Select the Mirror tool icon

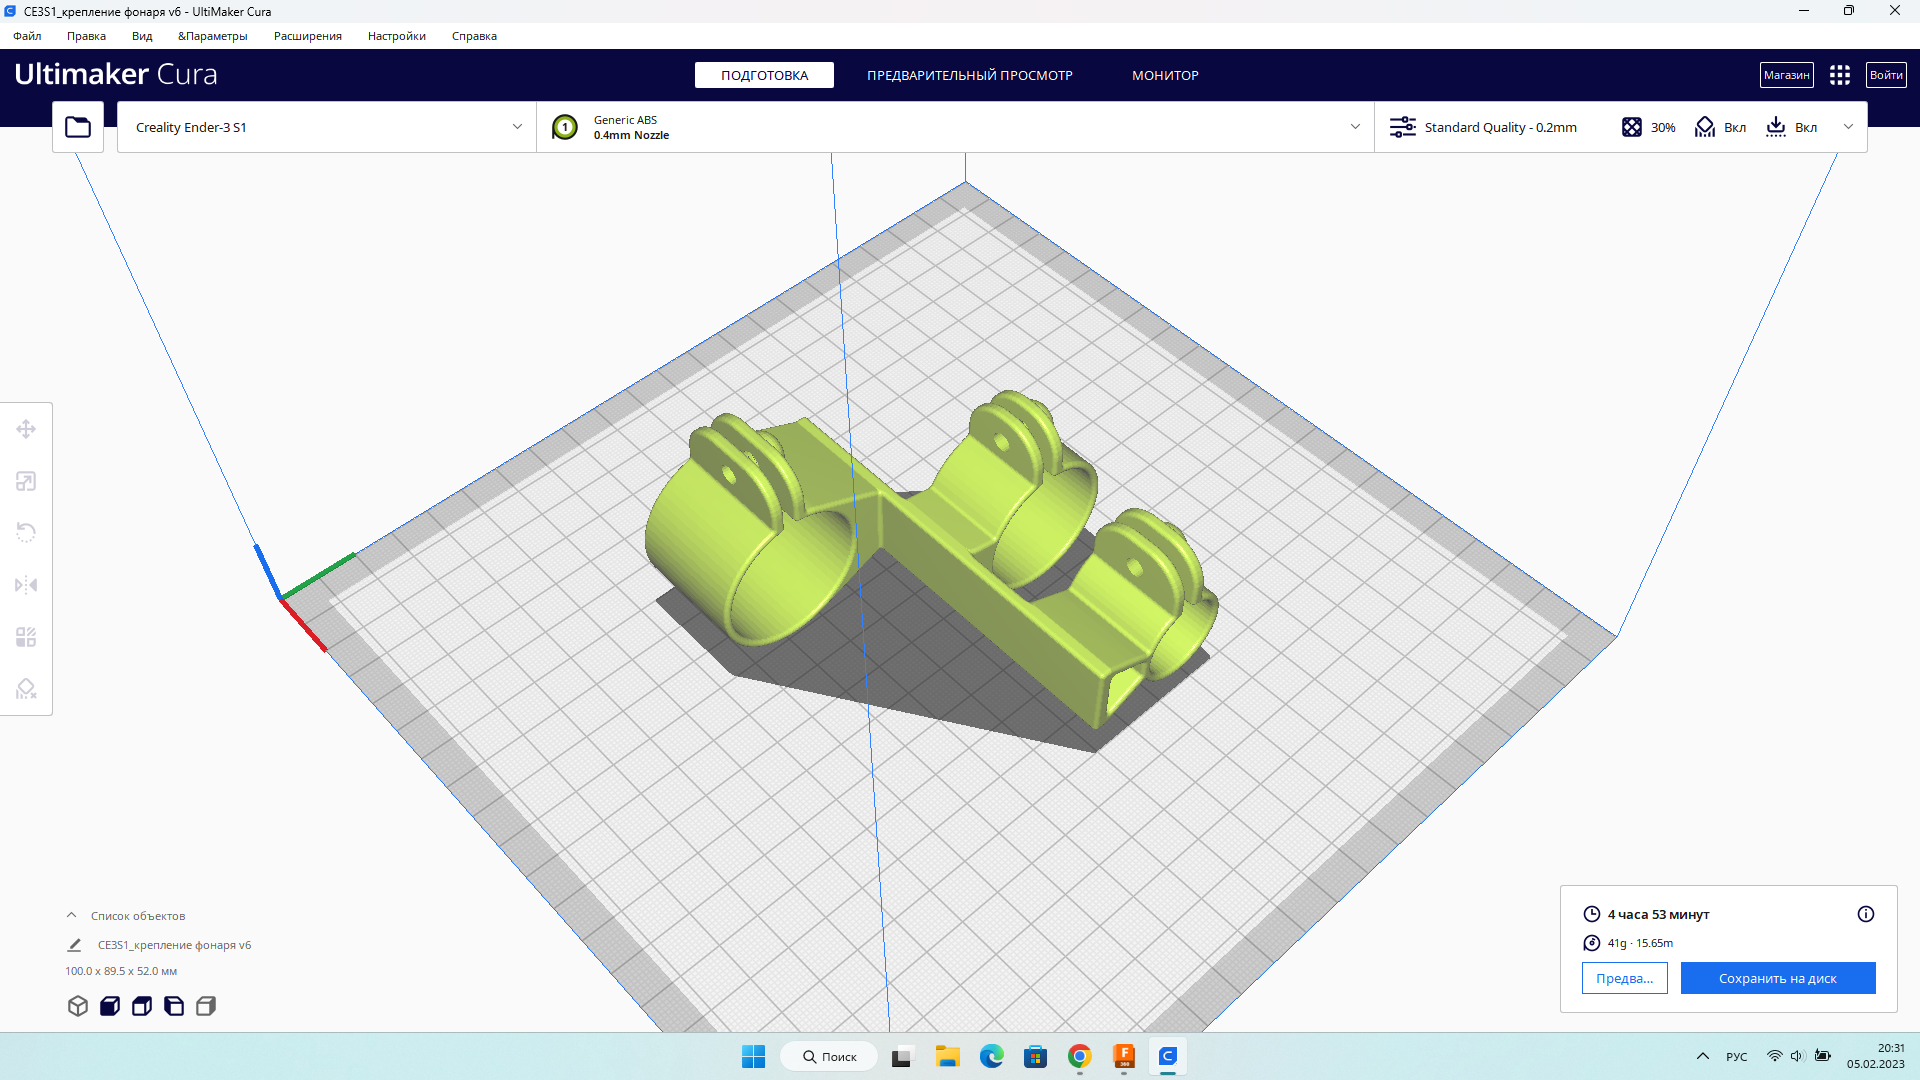[26, 585]
